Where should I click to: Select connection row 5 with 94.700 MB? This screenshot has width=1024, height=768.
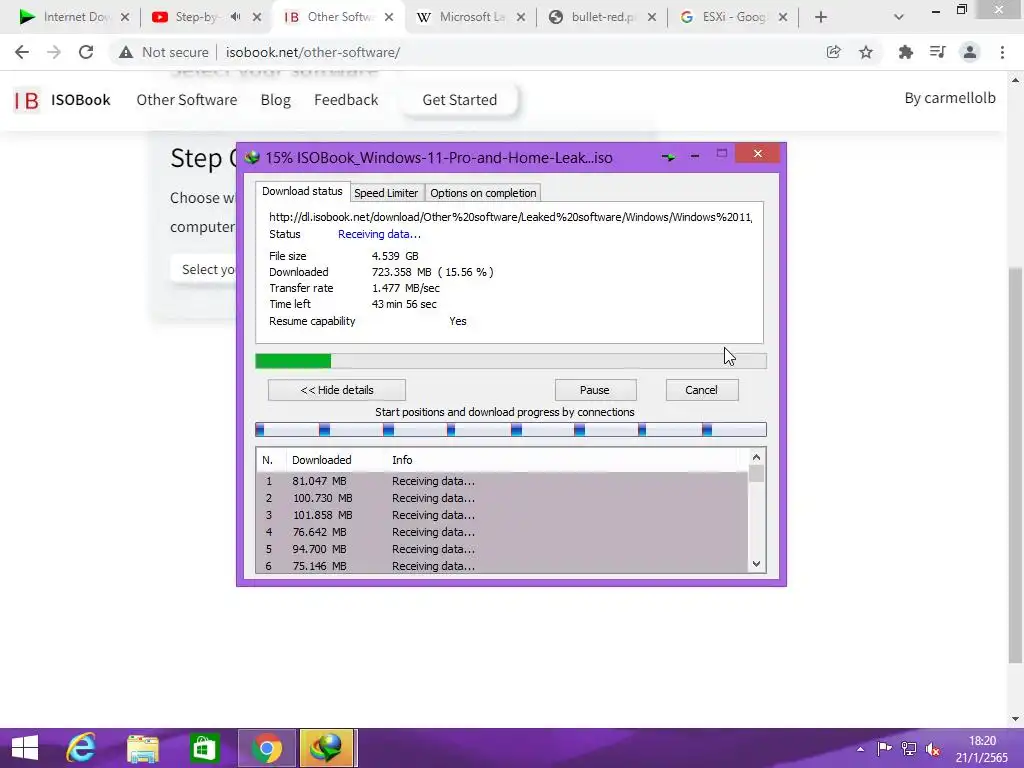[x=502, y=549]
